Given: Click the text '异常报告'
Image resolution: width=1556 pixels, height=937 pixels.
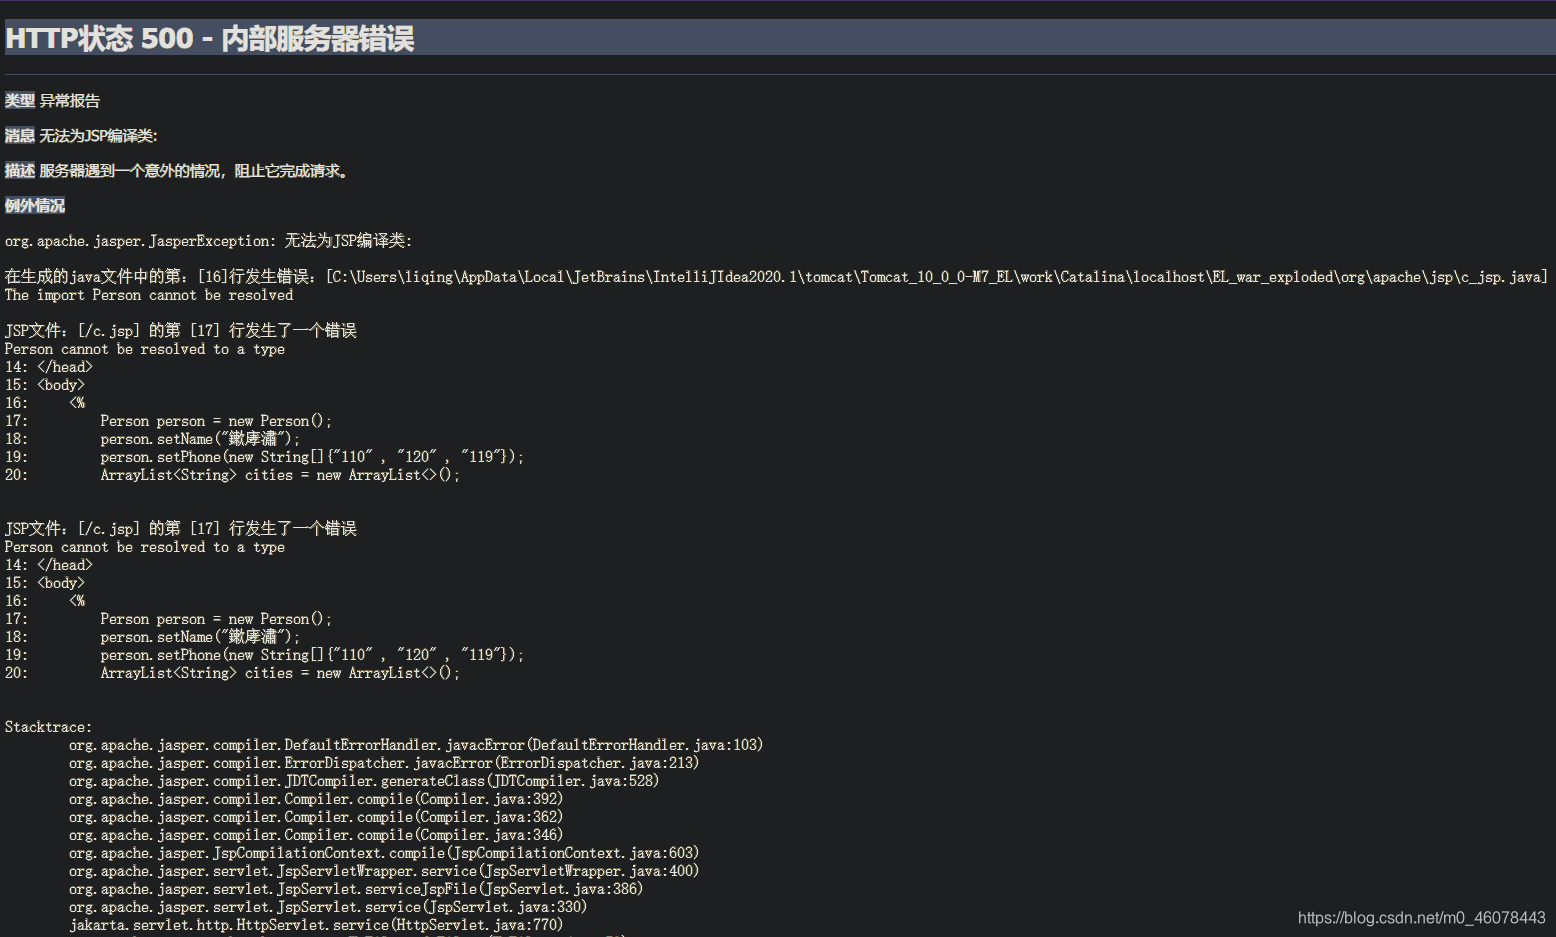Looking at the screenshot, I should (x=70, y=101).
